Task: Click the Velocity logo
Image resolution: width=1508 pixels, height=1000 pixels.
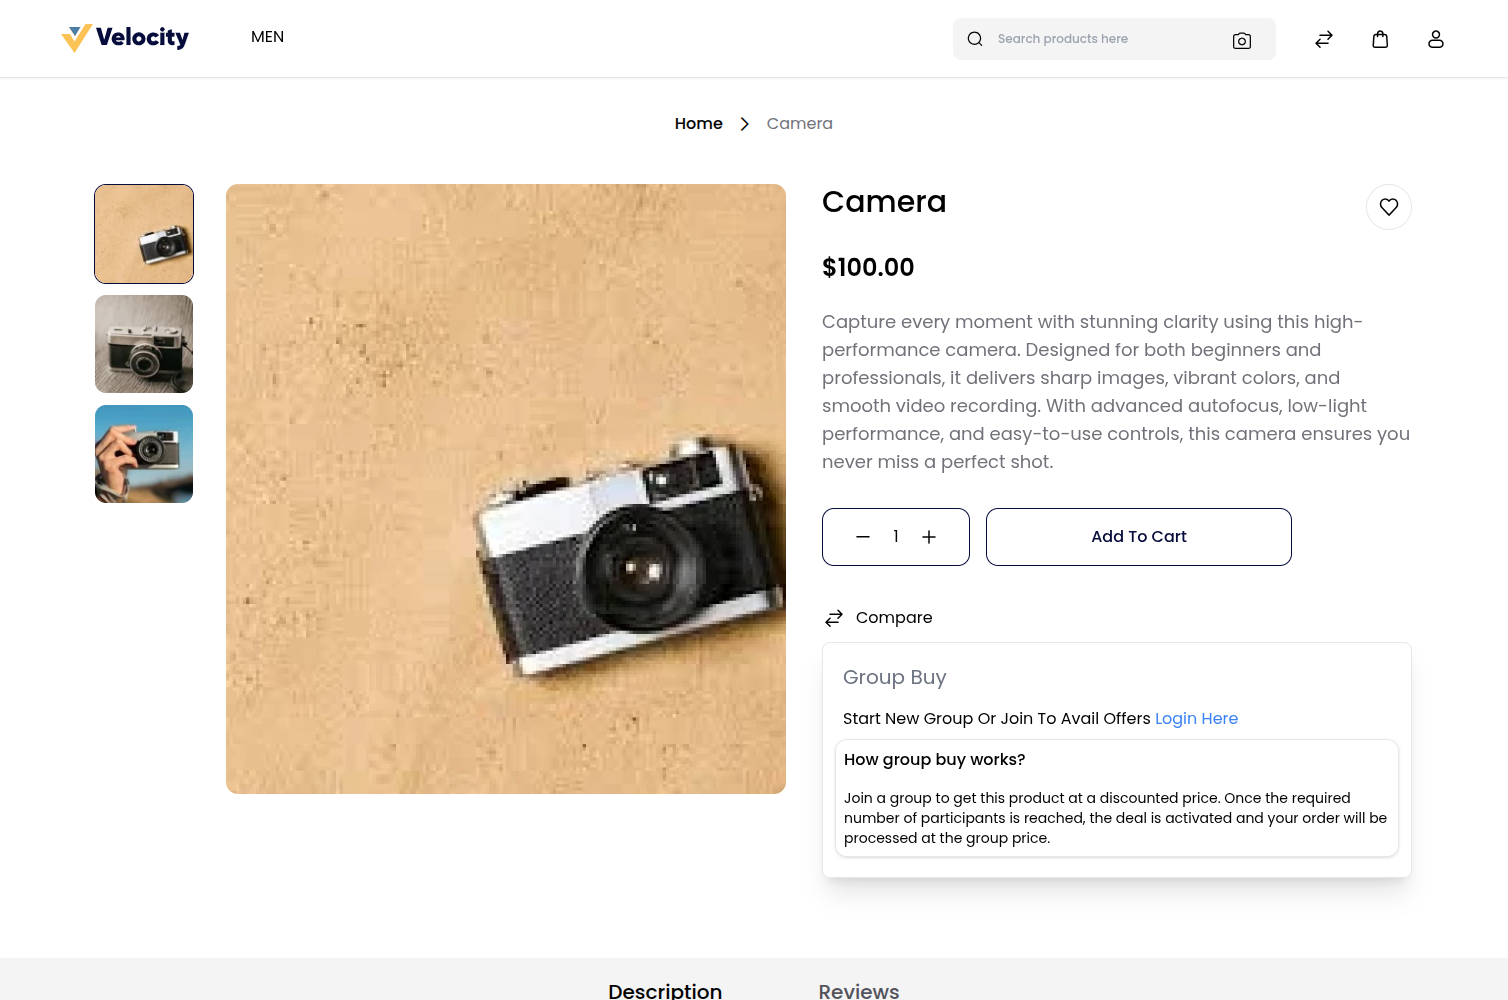Action: (x=124, y=37)
